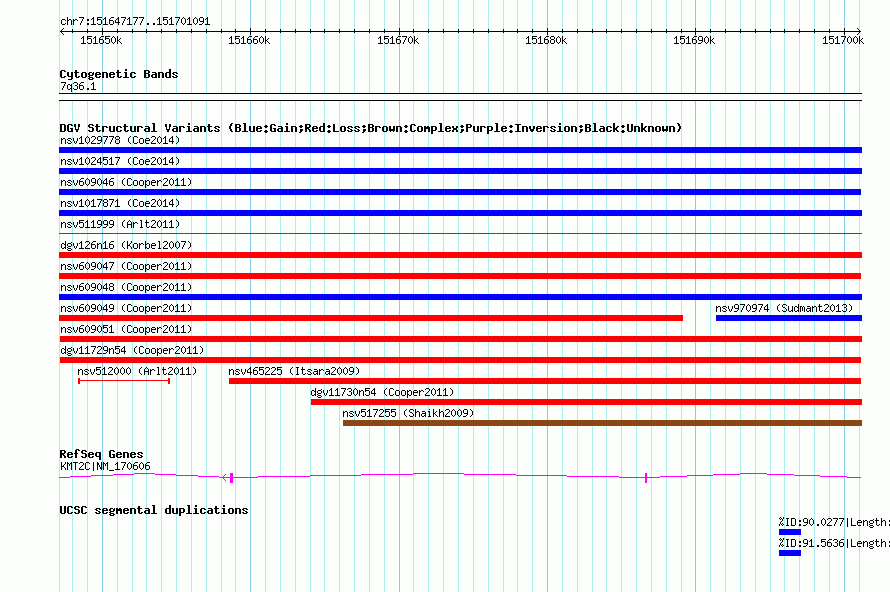Click the nsv512000 (Arlt2011) label
This screenshot has width=890, height=592.
[x=137, y=371]
